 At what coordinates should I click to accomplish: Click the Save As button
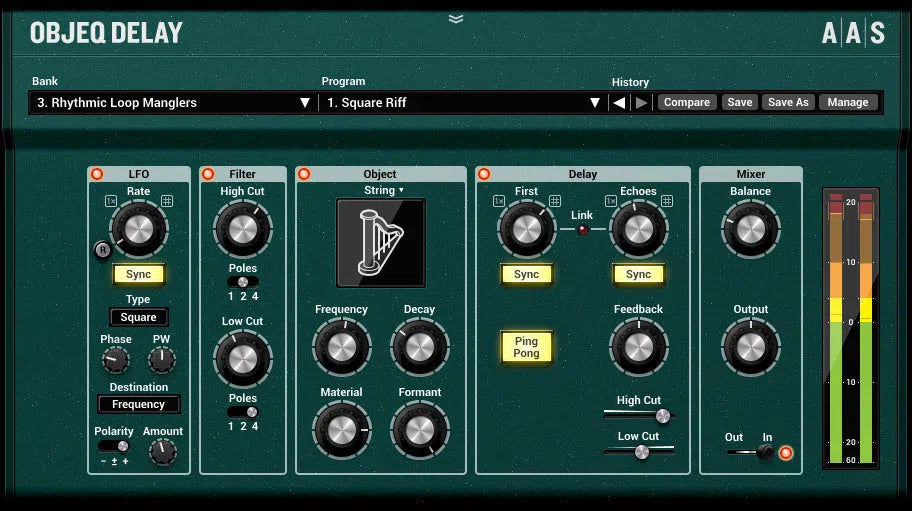click(x=788, y=102)
